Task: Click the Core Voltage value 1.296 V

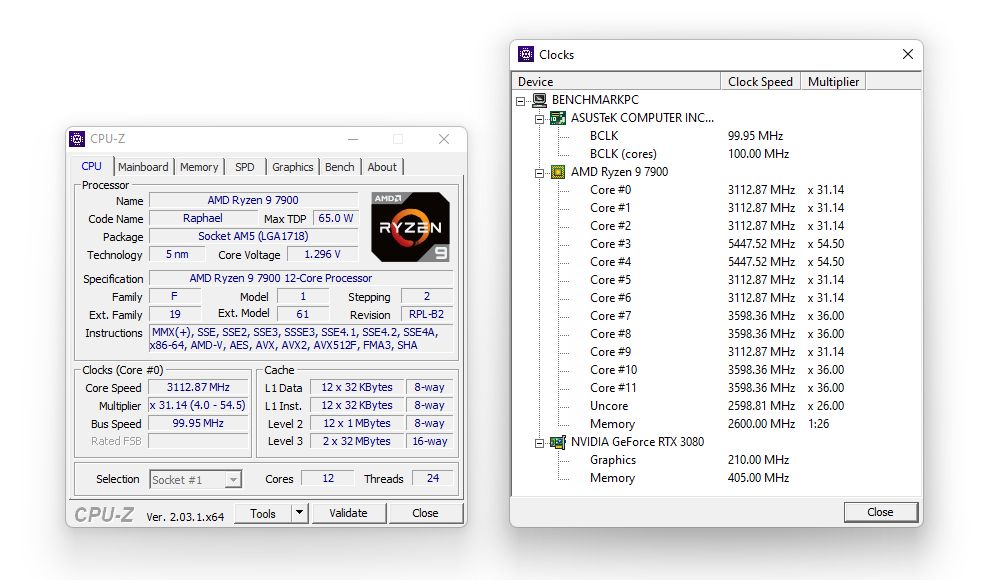Action: click(323, 254)
